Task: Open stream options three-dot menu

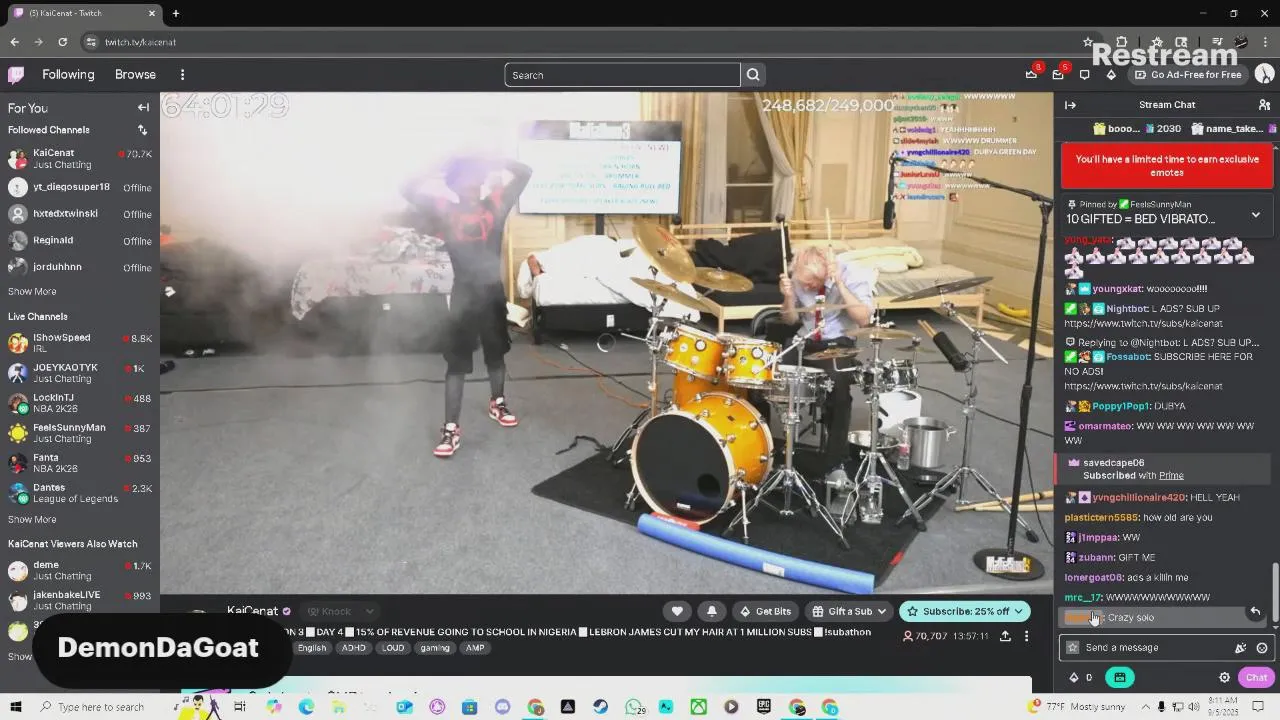Action: click(x=1026, y=636)
